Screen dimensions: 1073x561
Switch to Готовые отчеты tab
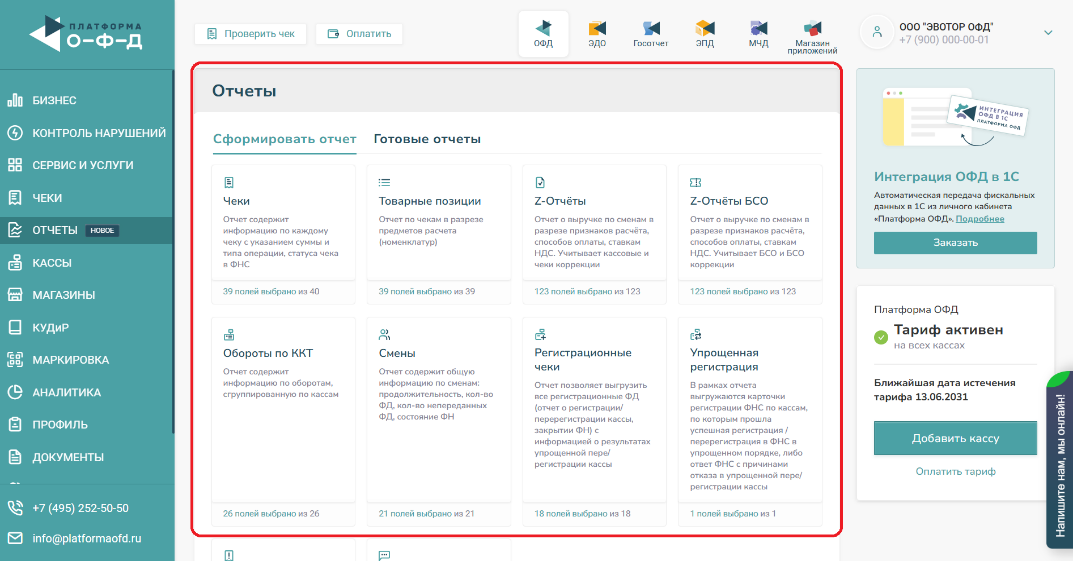(427, 139)
